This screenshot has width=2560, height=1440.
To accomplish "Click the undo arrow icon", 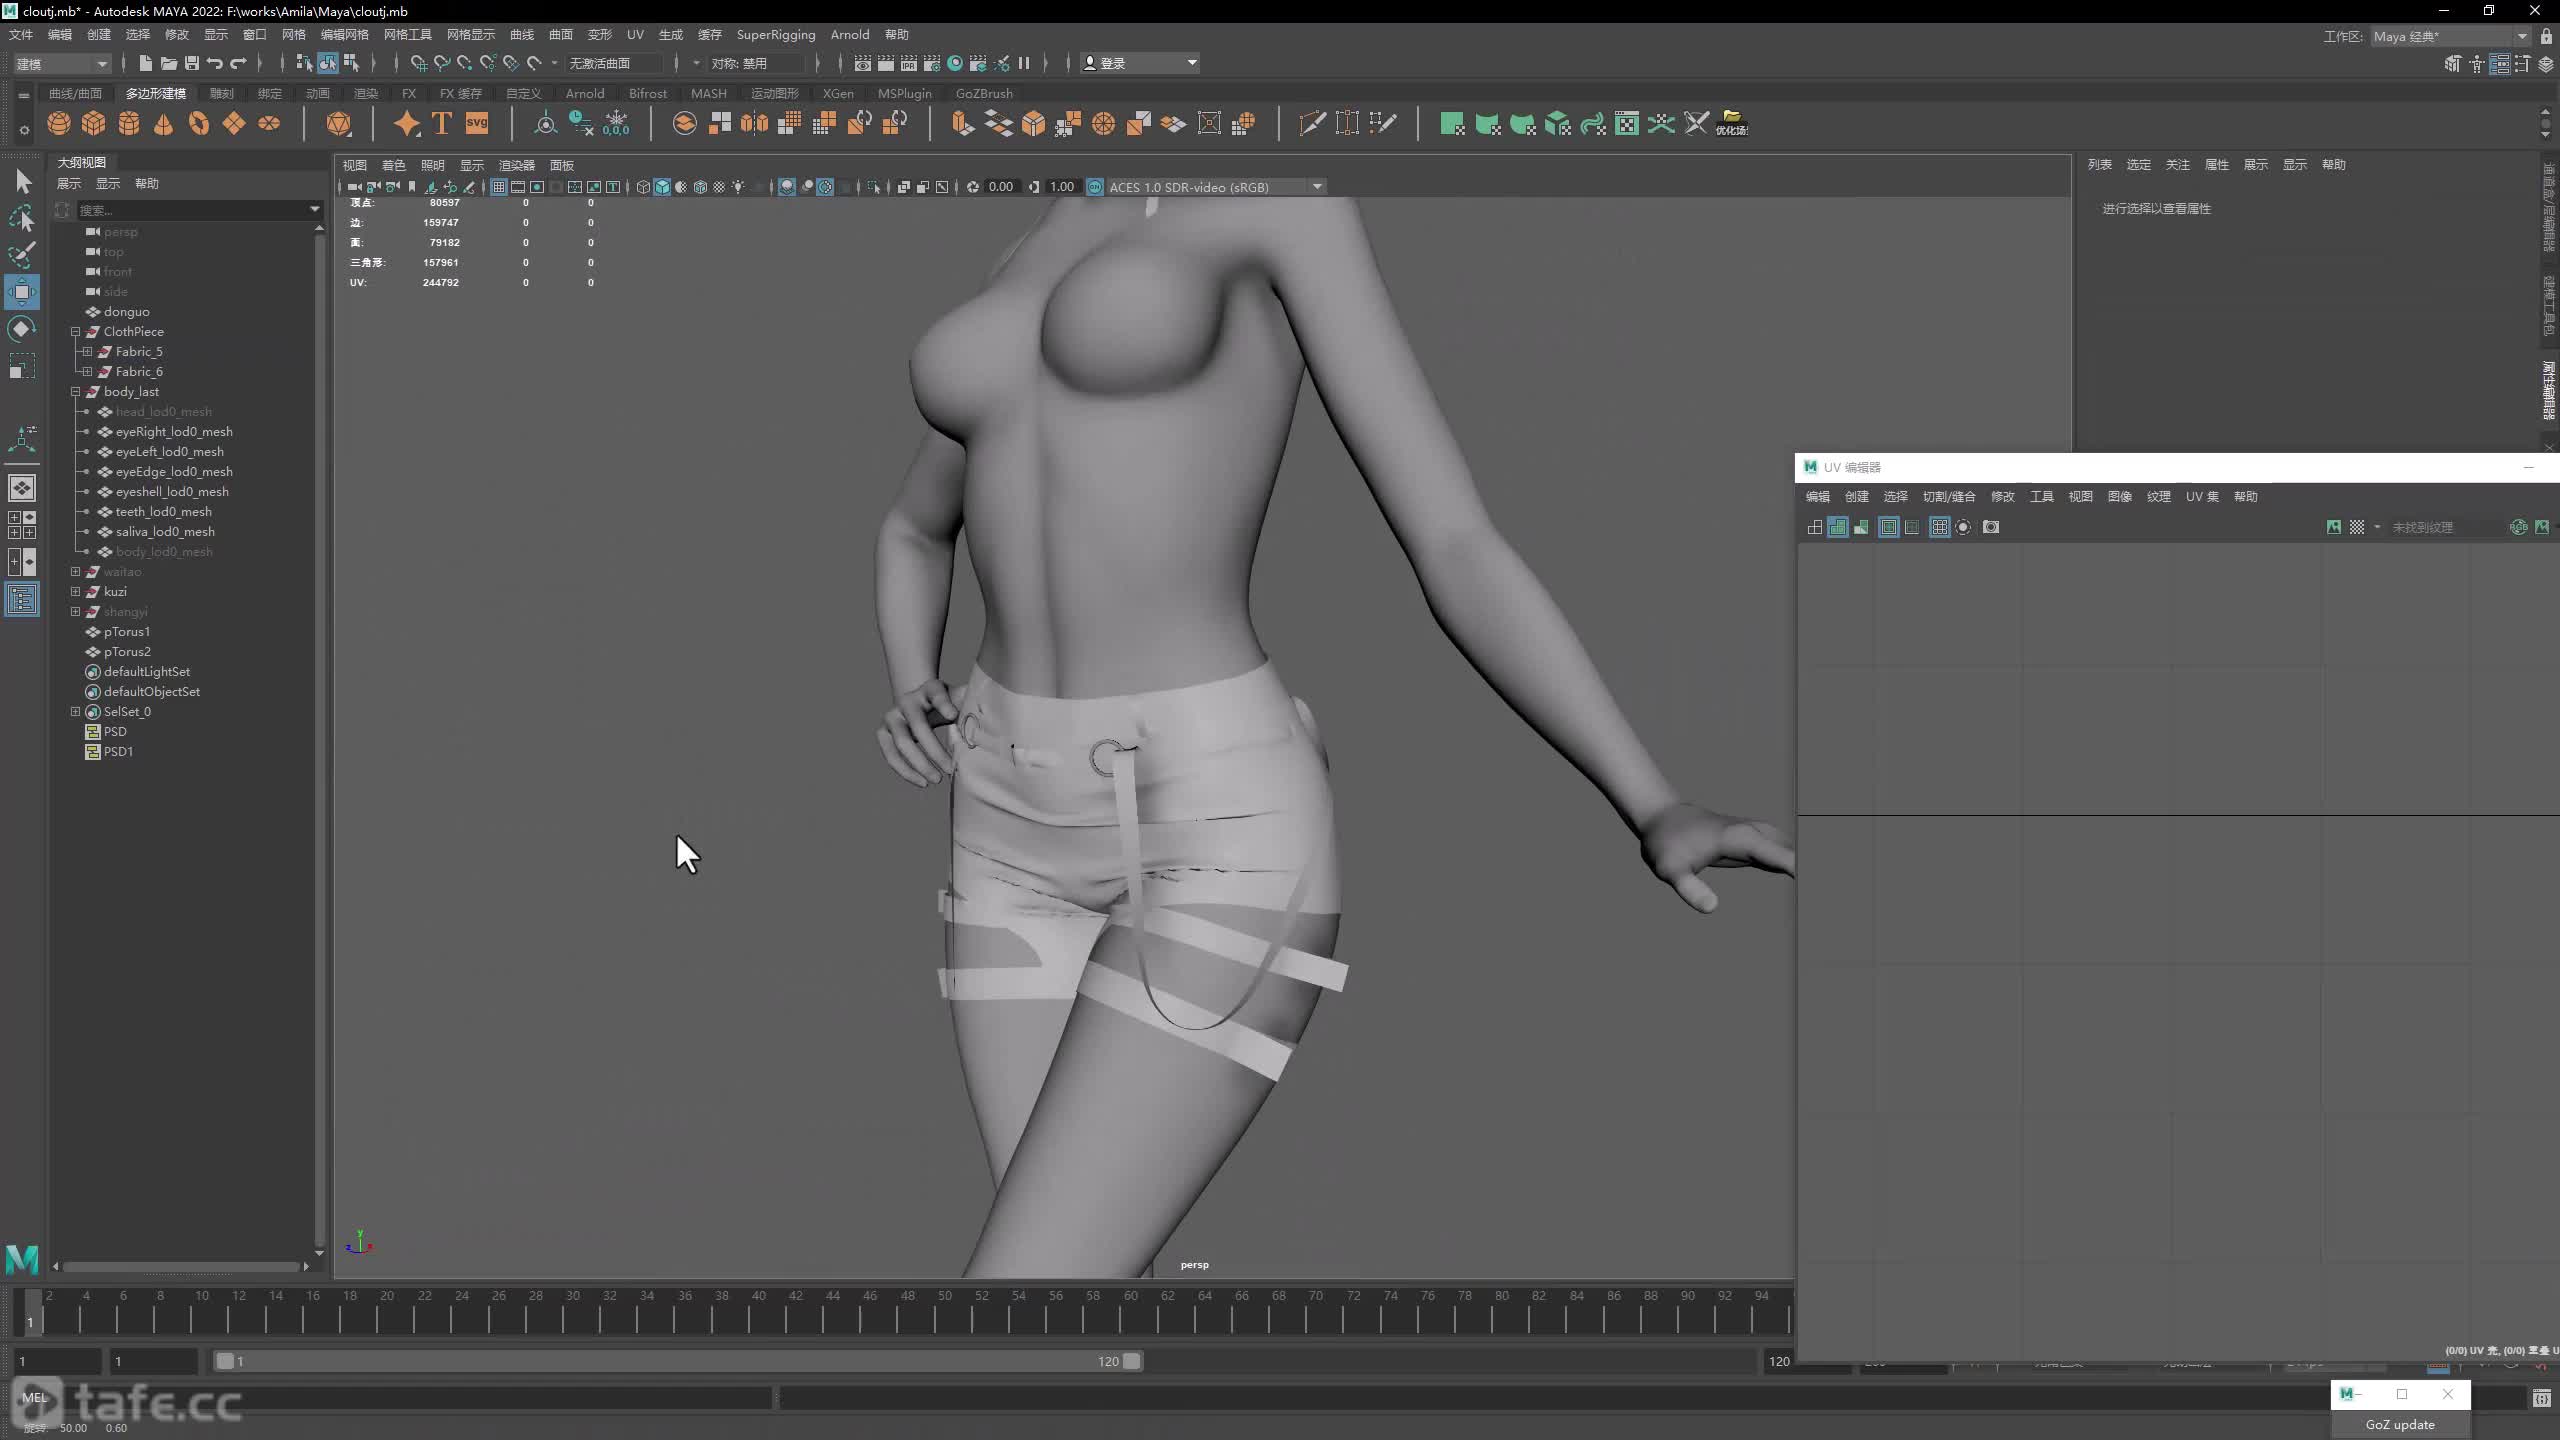I will point(215,63).
